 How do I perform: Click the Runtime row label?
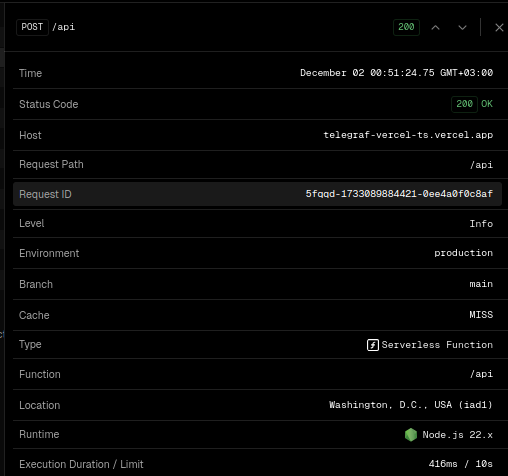point(39,434)
